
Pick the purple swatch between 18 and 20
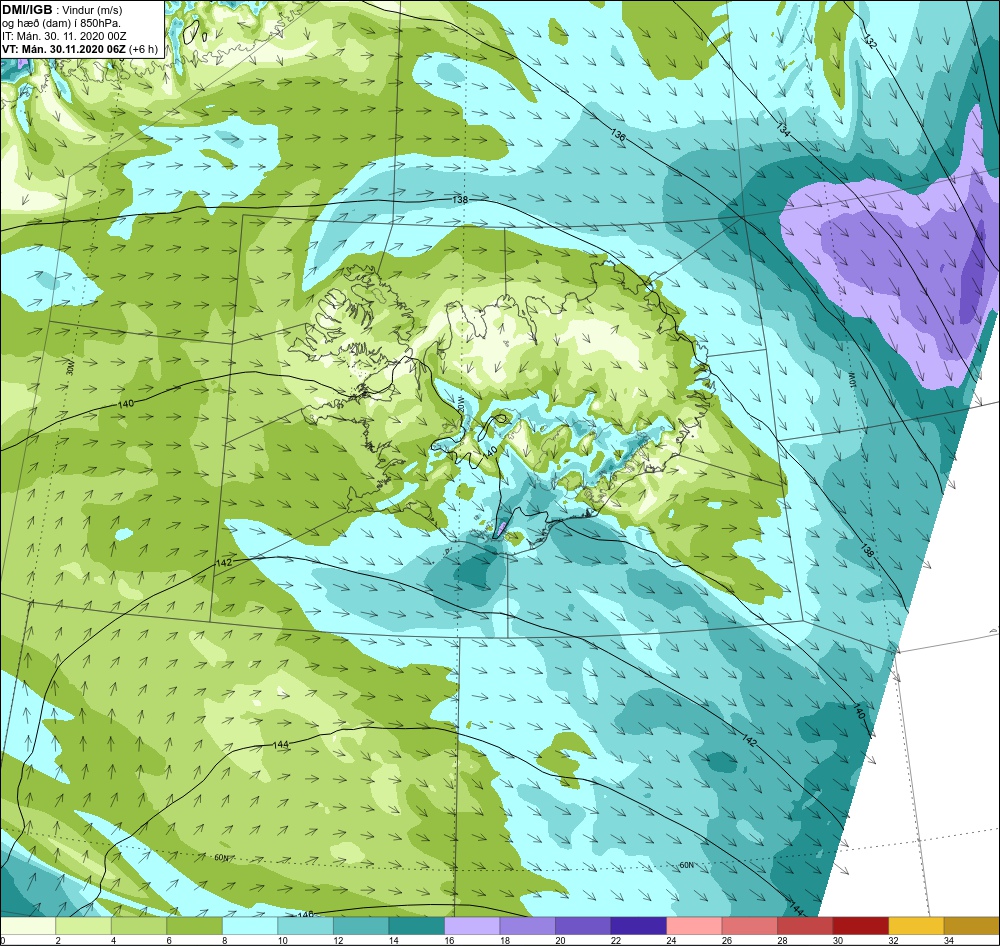[527, 926]
